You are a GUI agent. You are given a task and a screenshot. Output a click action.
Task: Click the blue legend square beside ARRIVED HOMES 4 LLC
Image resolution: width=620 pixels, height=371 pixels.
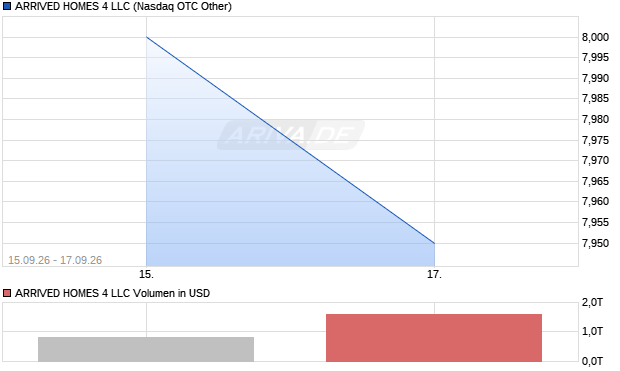pyautogui.click(x=7, y=6)
